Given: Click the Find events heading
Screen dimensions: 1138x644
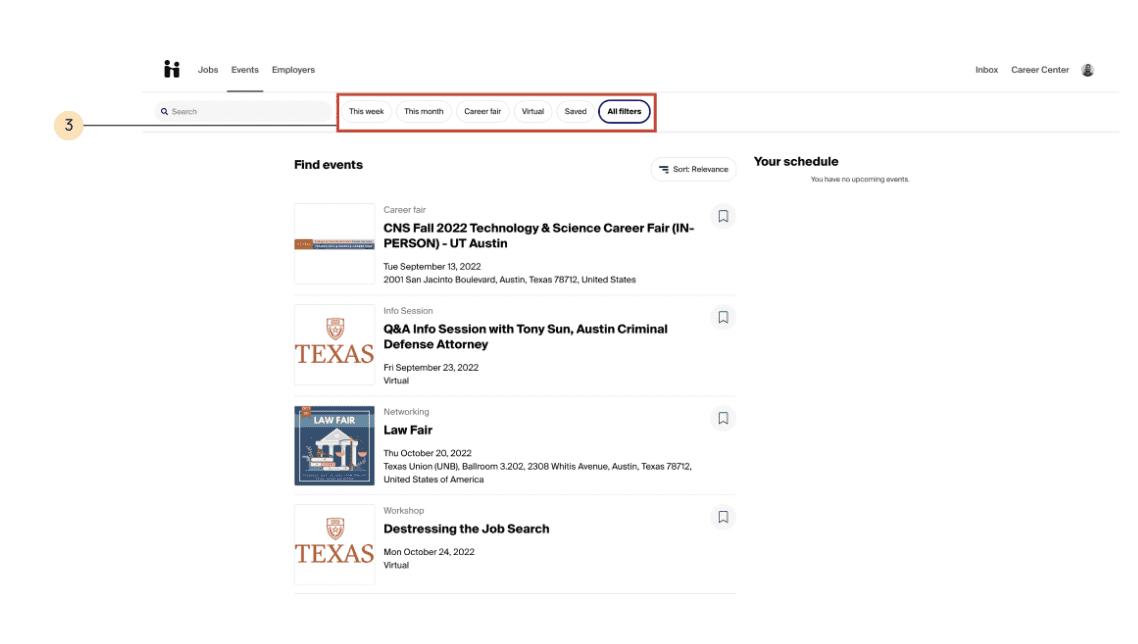Looking at the screenshot, I should [328, 165].
